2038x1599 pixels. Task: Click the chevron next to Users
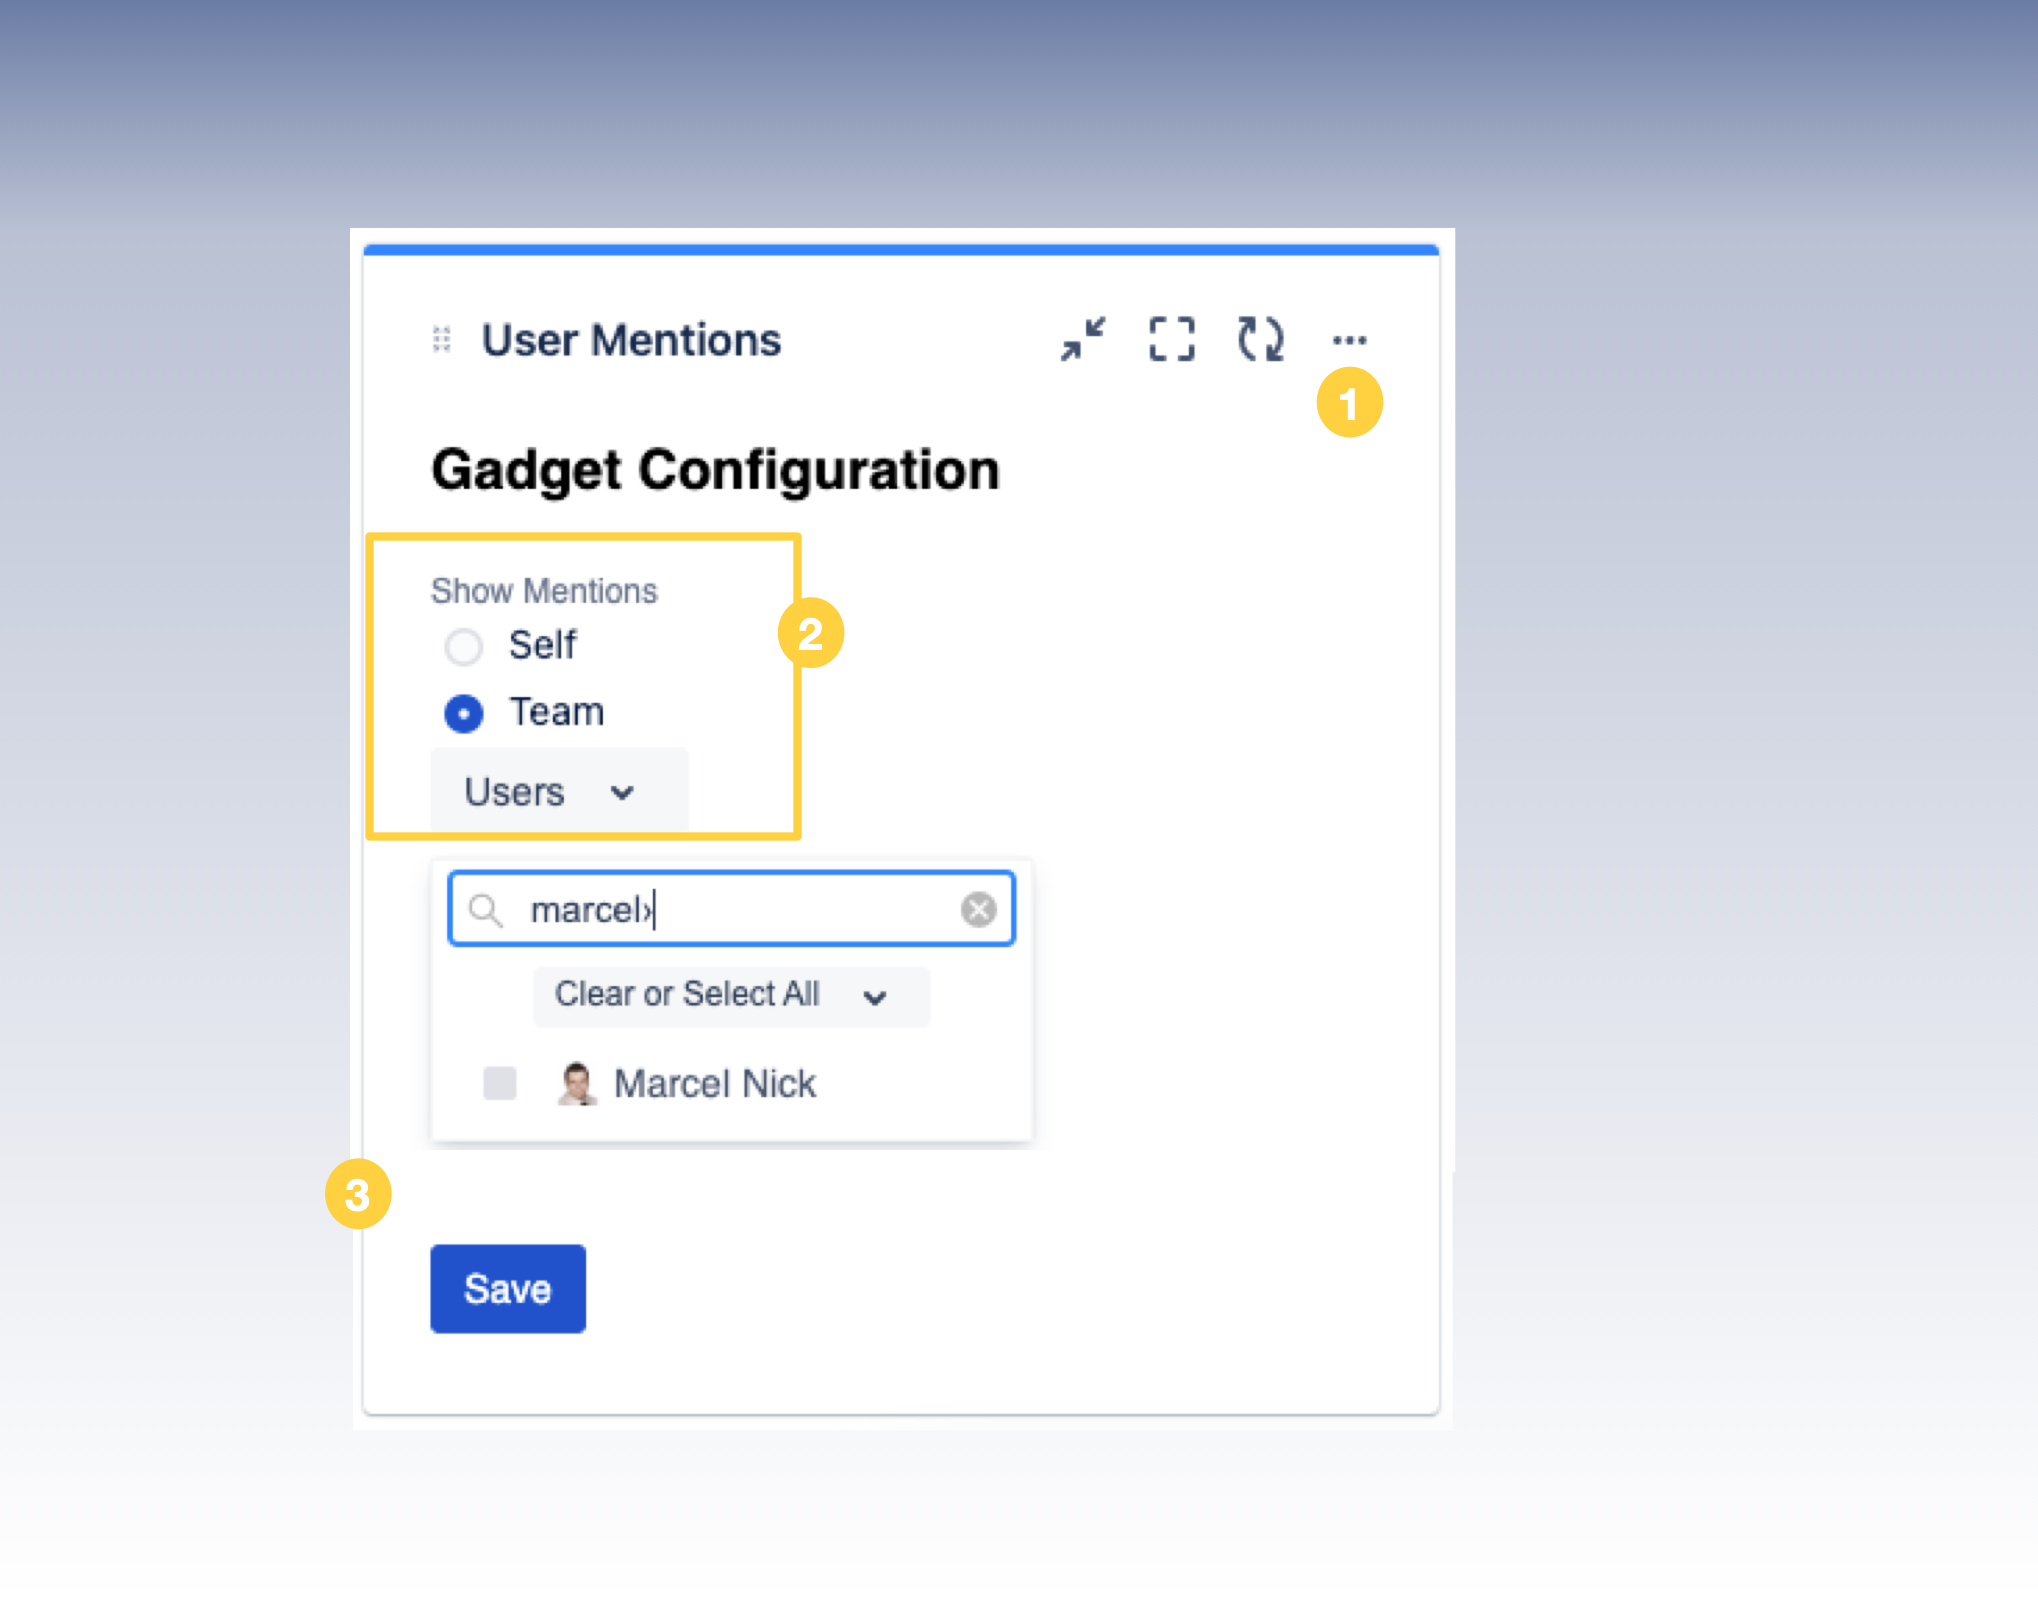click(x=623, y=793)
